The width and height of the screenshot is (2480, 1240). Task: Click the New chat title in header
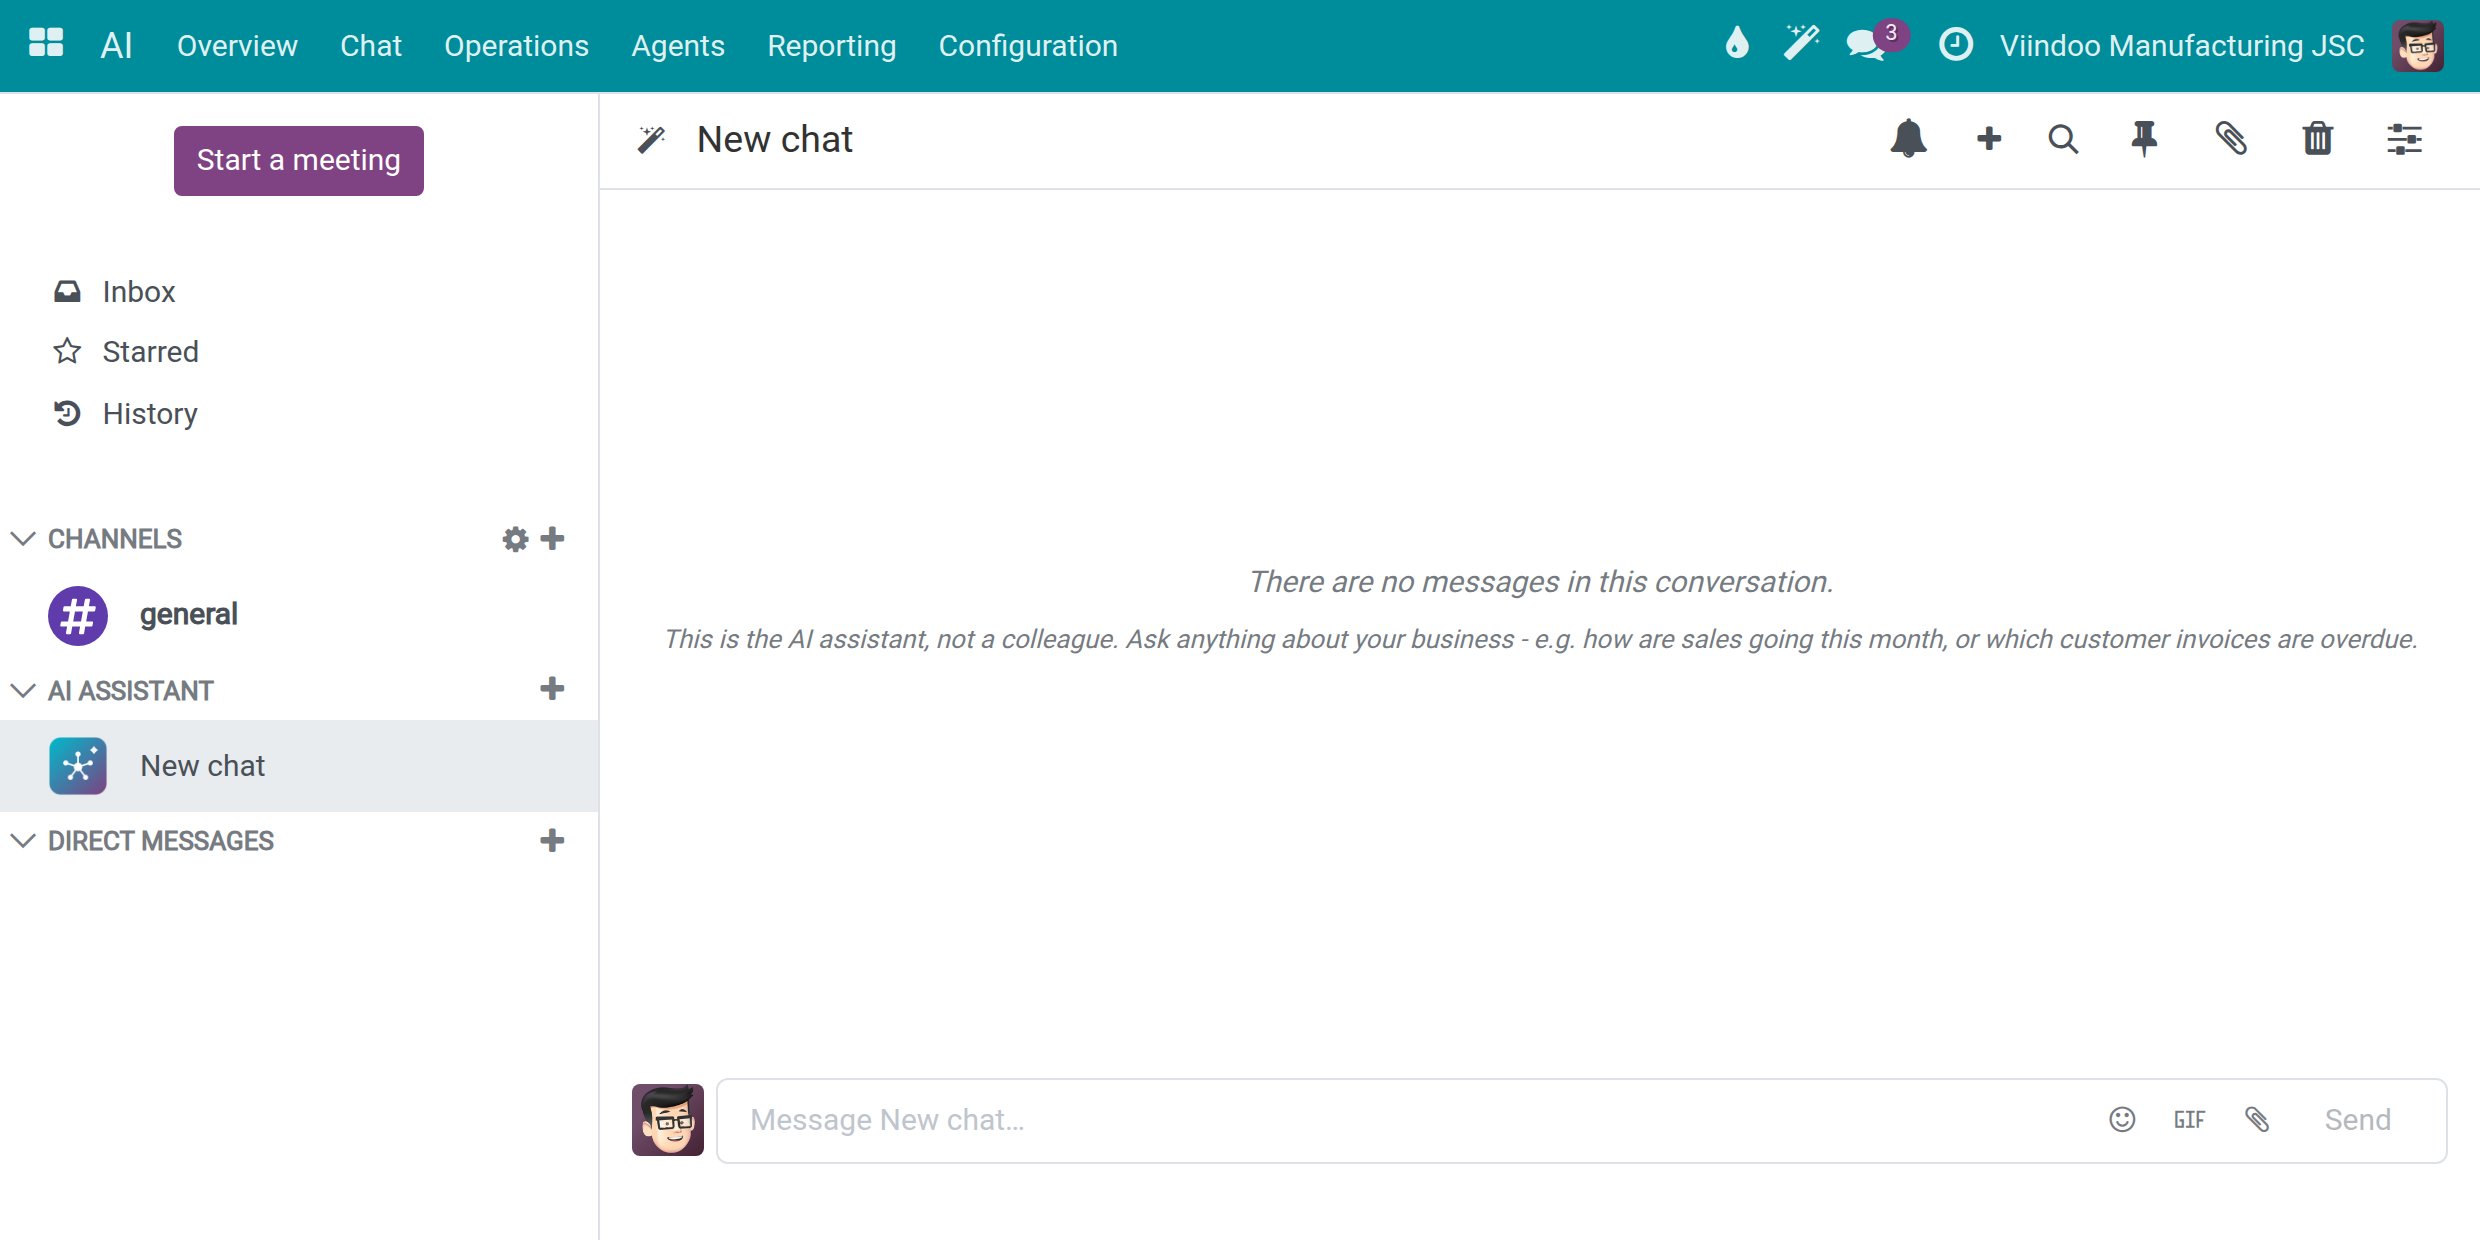tap(775, 139)
